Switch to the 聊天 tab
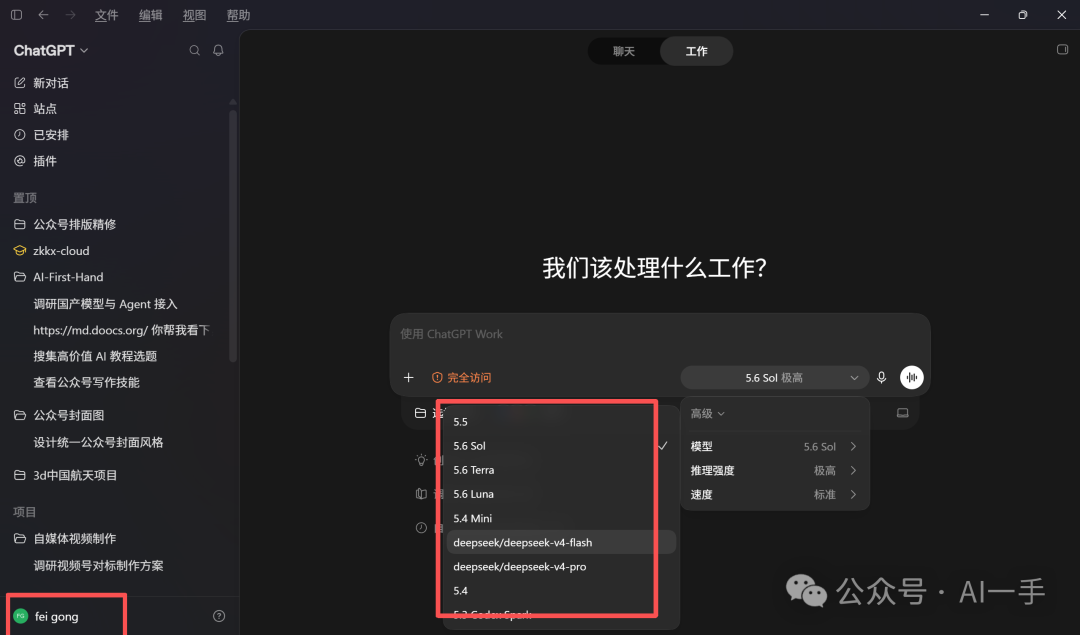The image size is (1080, 635). (624, 51)
